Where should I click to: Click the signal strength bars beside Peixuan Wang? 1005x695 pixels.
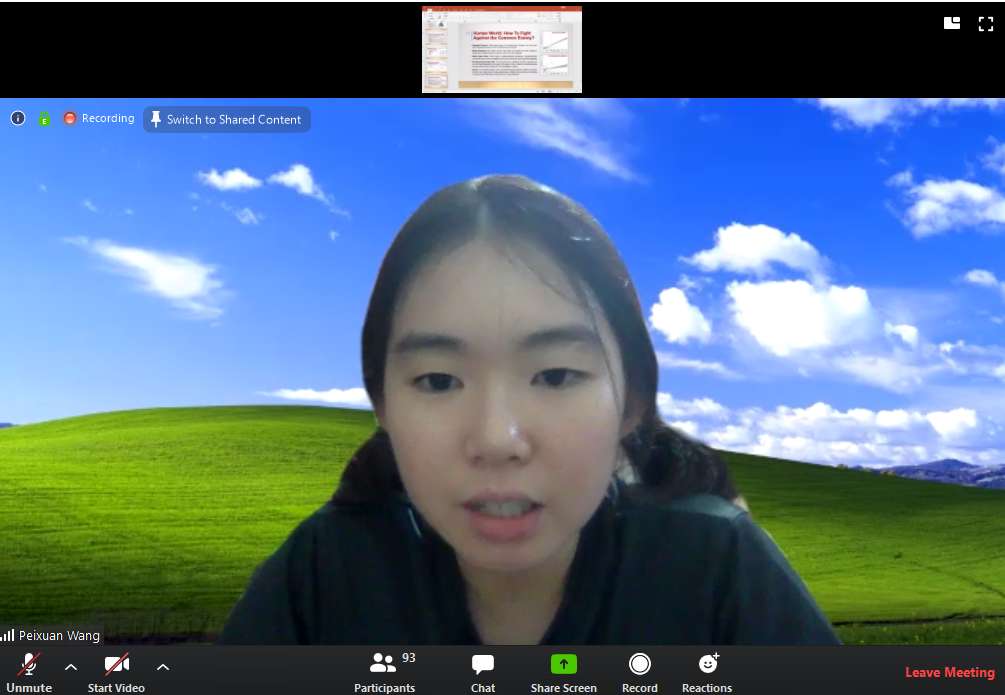click(x=8, y=635)
